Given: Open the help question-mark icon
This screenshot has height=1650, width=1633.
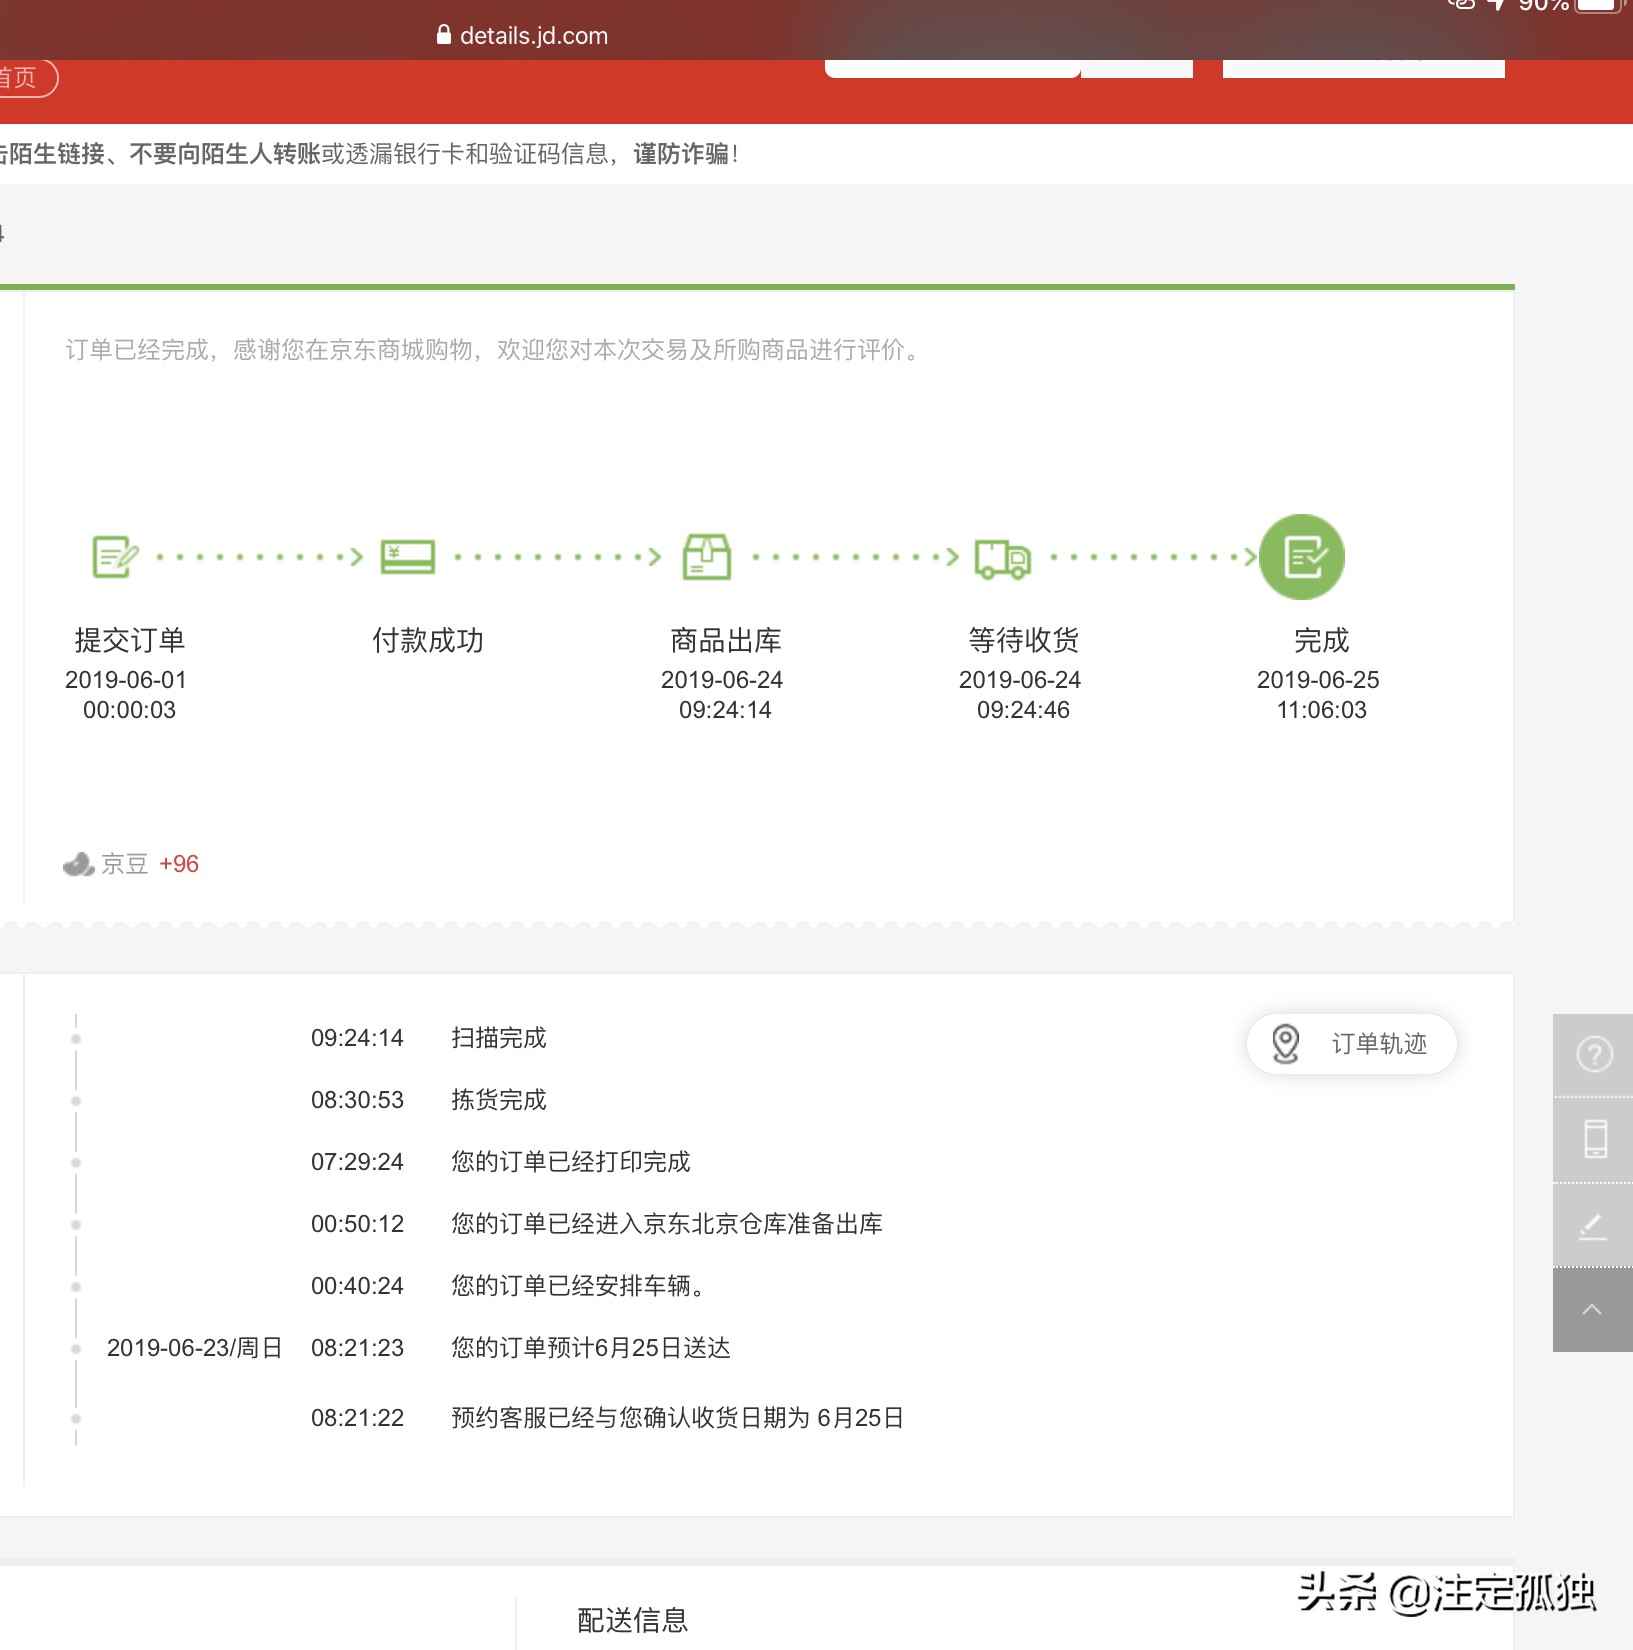Looking at the screenshot, I should (x=1594, y=1053).
